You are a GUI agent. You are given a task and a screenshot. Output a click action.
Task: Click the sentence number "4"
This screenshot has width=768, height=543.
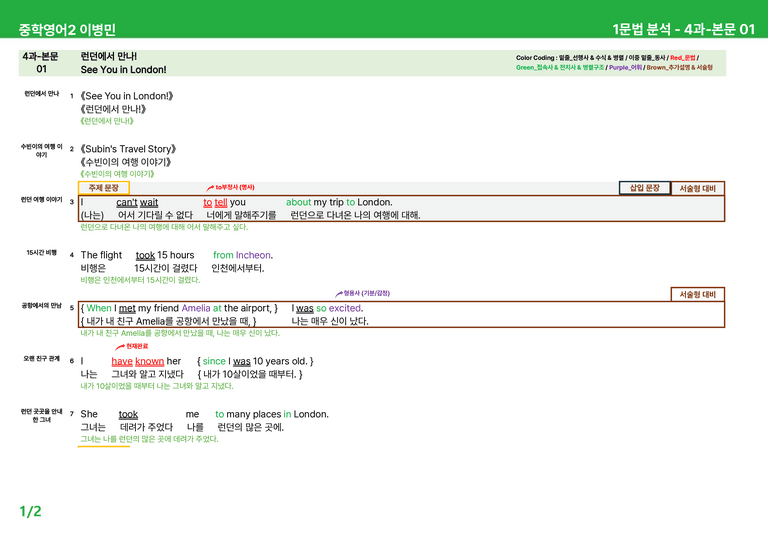[72, 255]
